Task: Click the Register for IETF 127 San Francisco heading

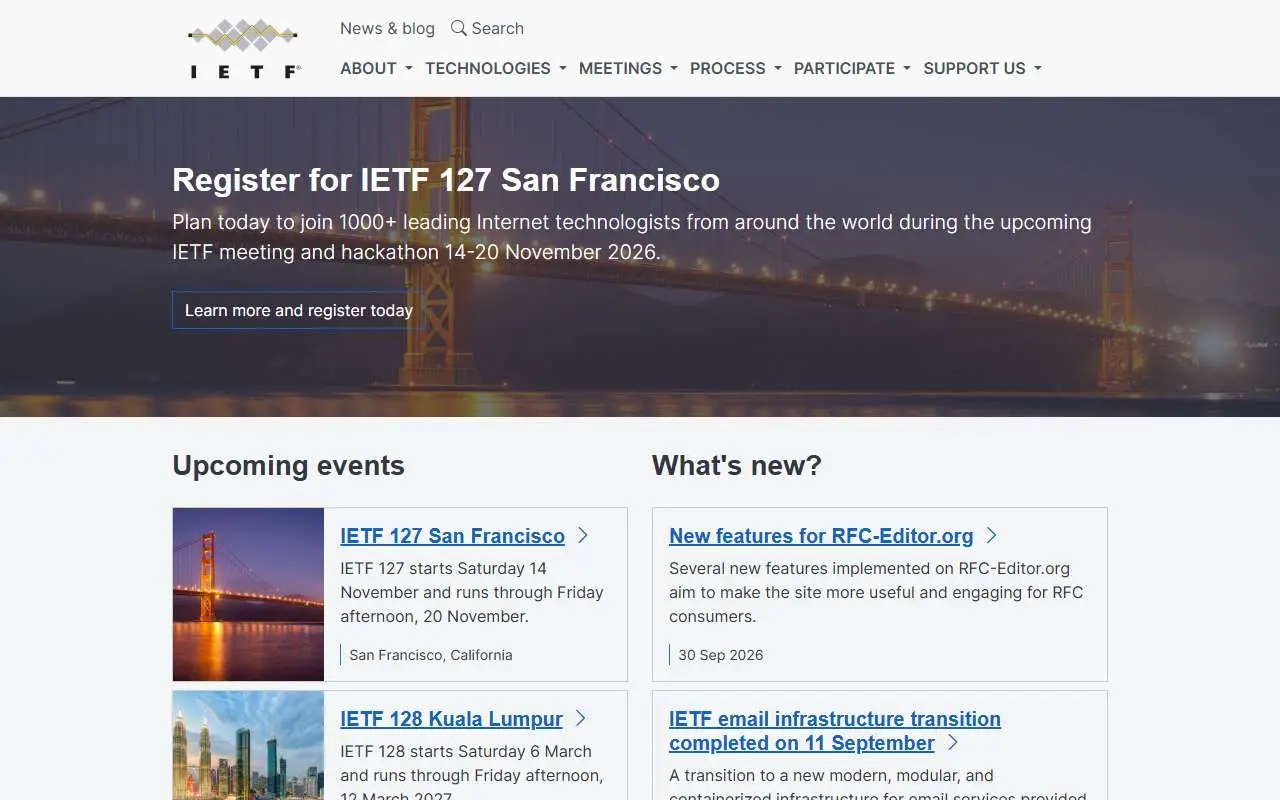Action: coord(446,180)
